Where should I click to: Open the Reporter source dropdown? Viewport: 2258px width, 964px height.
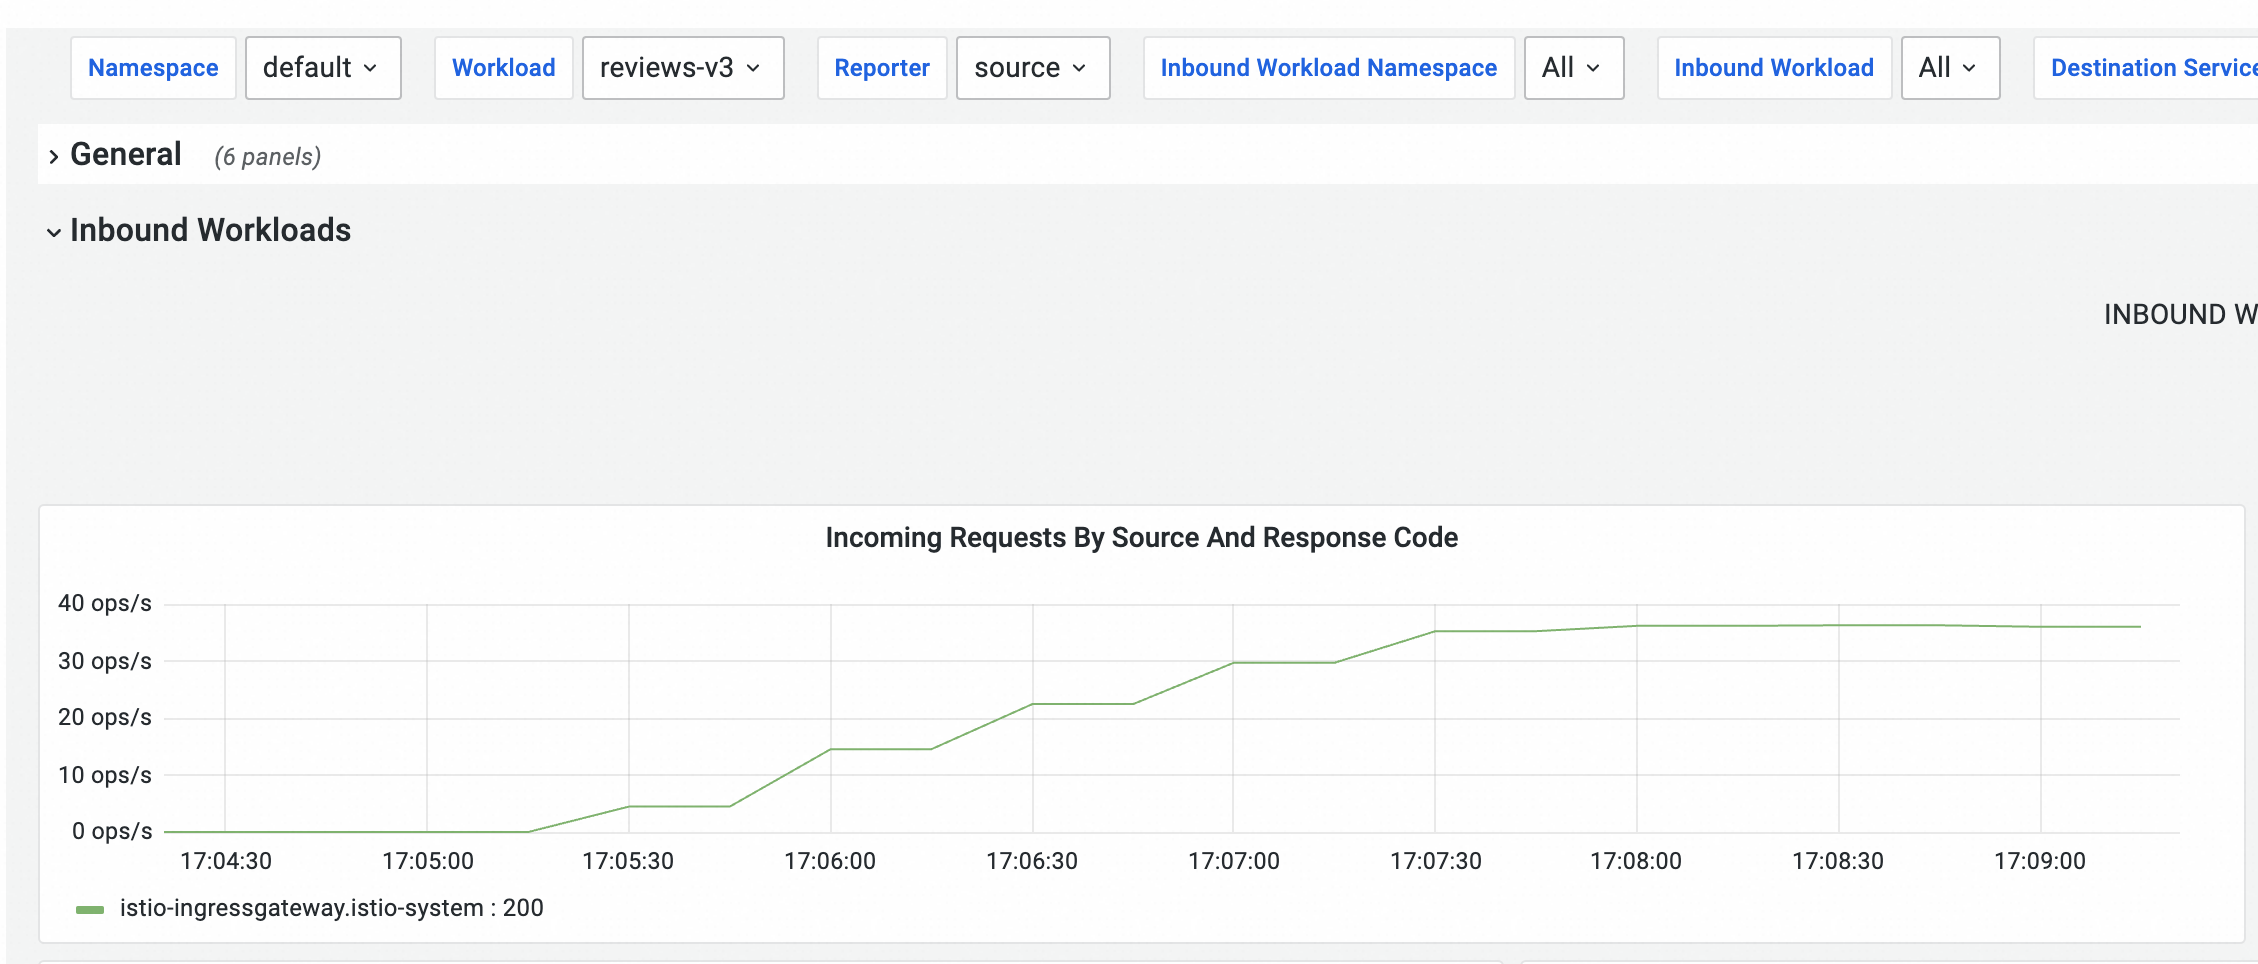click(x=1033, y=68)
